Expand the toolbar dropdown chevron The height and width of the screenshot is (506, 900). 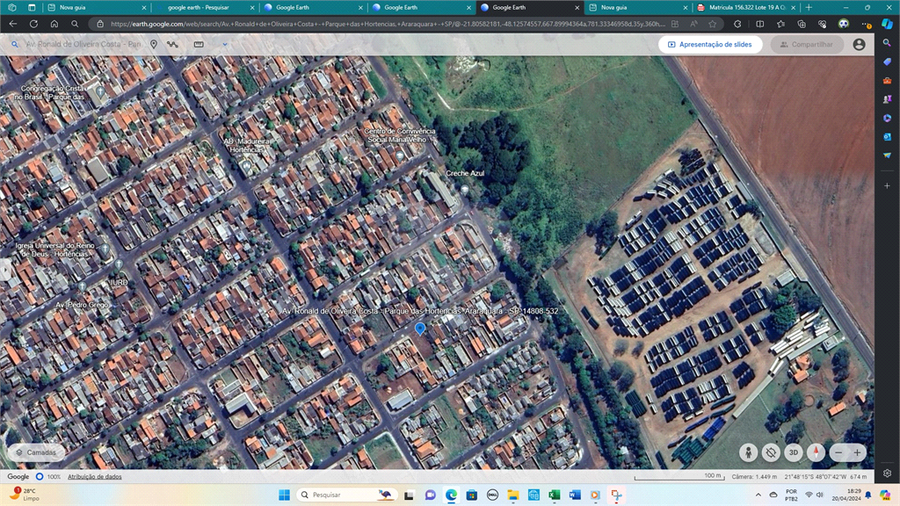tap(225, 44)
